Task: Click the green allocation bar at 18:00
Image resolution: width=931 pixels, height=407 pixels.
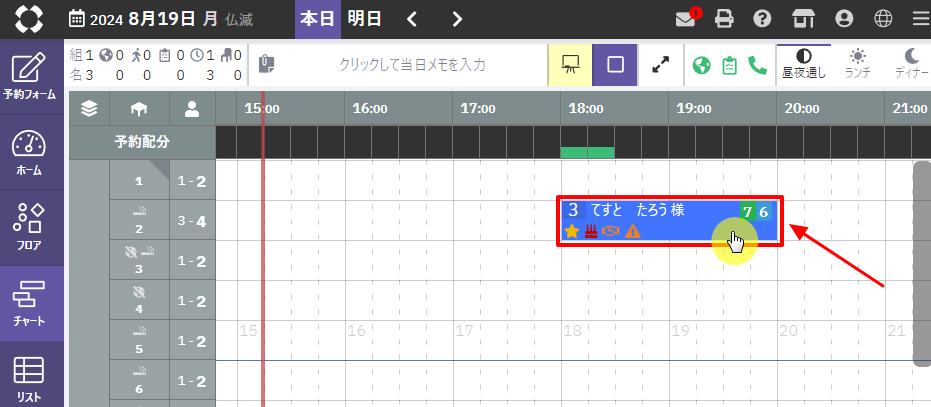Action: pyautogui.click(x=587, y=153)
